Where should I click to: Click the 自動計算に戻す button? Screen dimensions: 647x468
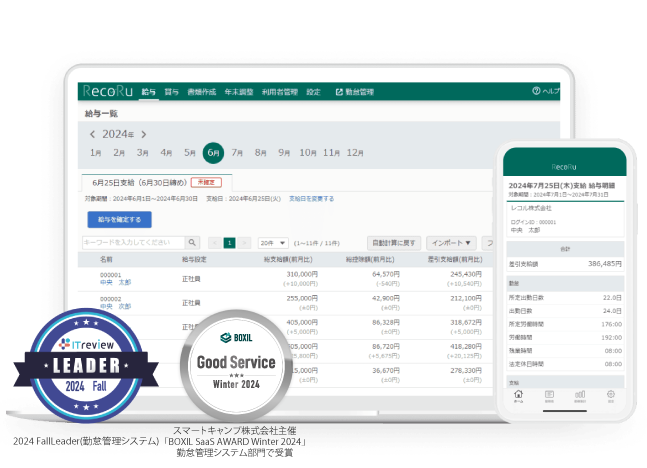[393, 243]
